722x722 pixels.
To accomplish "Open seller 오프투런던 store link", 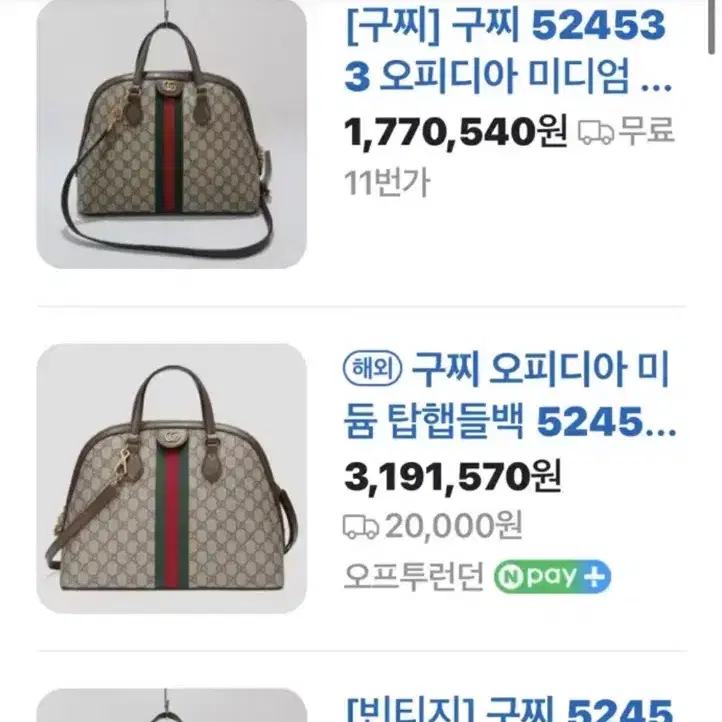I will click(x=414, y=576).
